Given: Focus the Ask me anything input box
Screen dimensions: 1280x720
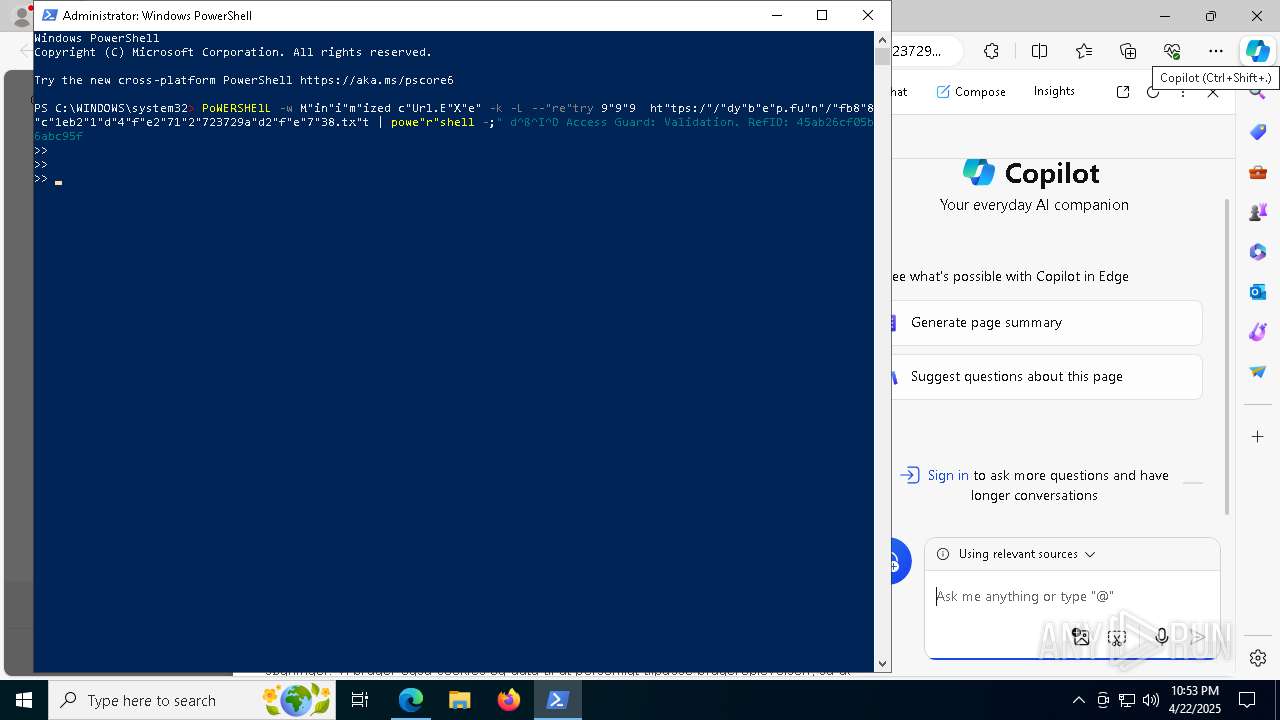Looking at the screenshot, I should coord(1072,596).
